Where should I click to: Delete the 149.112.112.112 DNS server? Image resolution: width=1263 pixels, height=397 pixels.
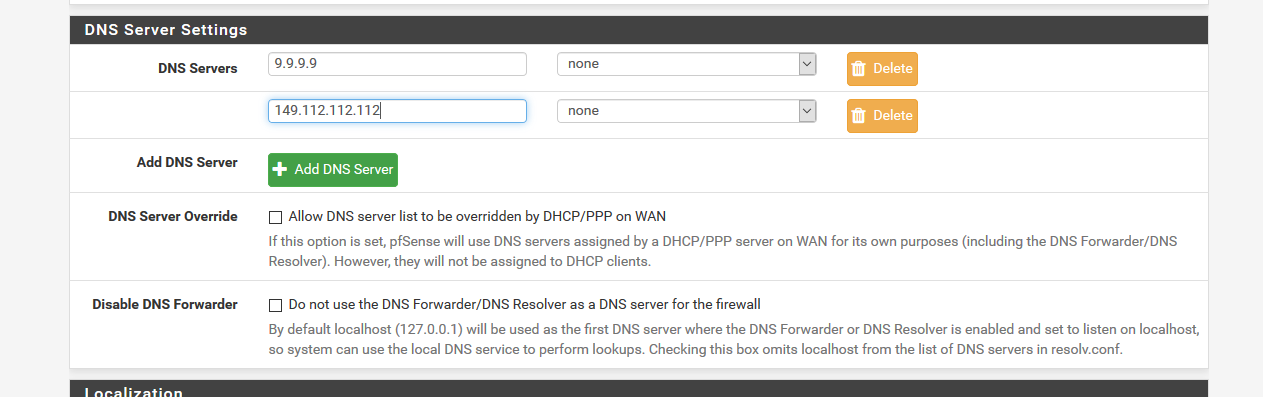882,116
